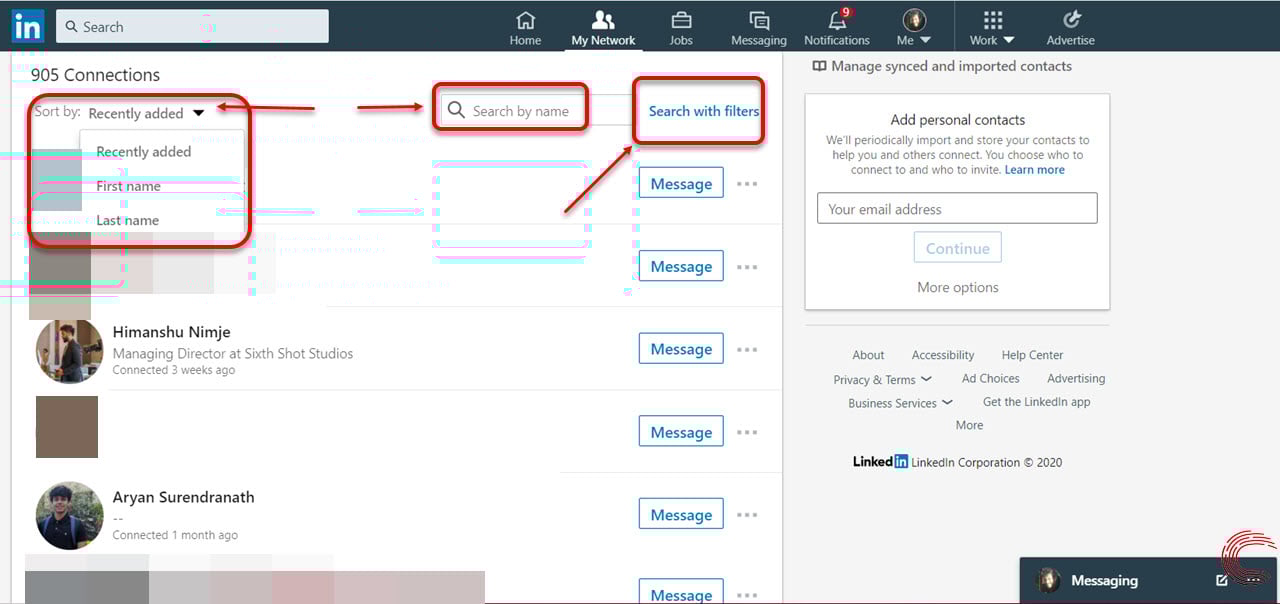This screenshot has width=1280, height=604.
Task: Click the Your email address field
Action: point(957,209)
